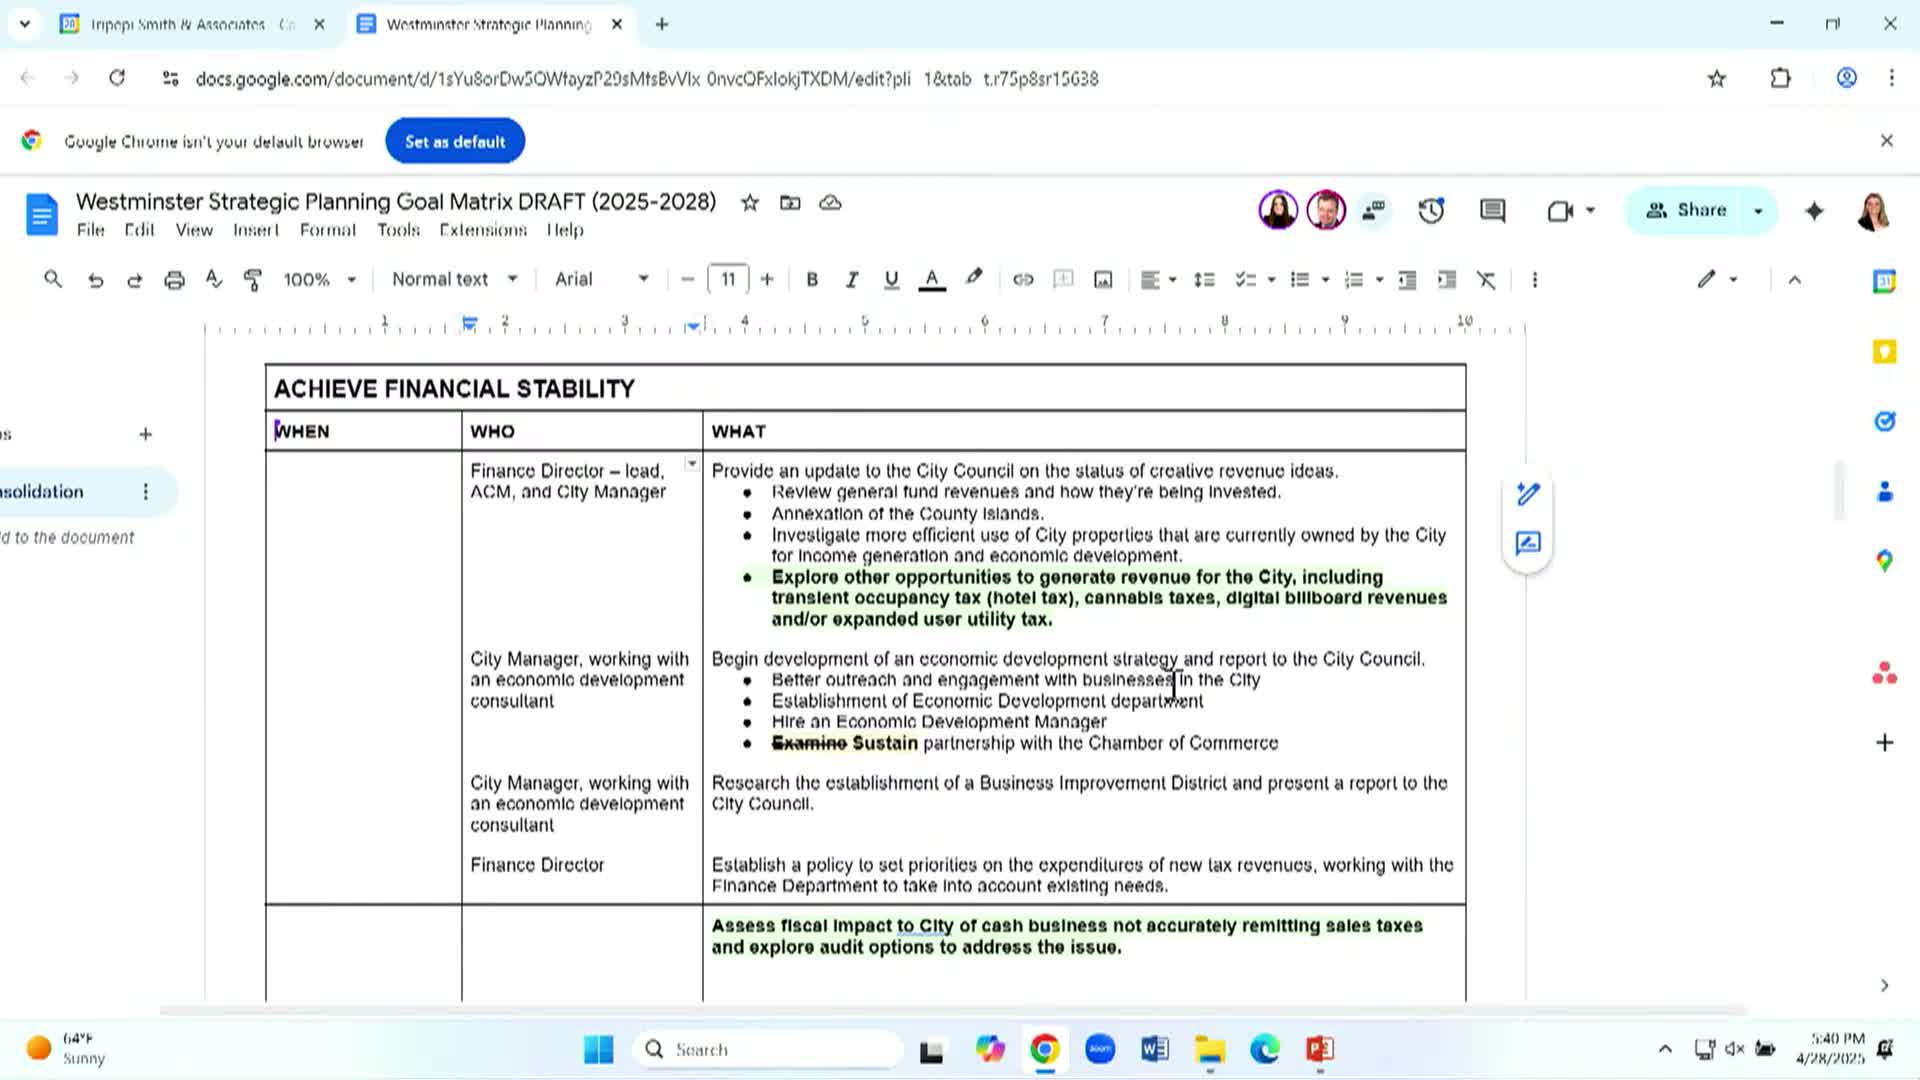1920x1080 pixels.
Task: Click Clear formatting icon
Action: [x=1486, y=280]
